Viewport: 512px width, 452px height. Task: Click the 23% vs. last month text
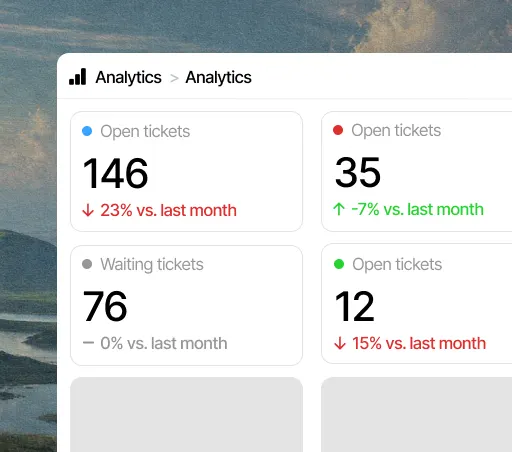[169, 211]
